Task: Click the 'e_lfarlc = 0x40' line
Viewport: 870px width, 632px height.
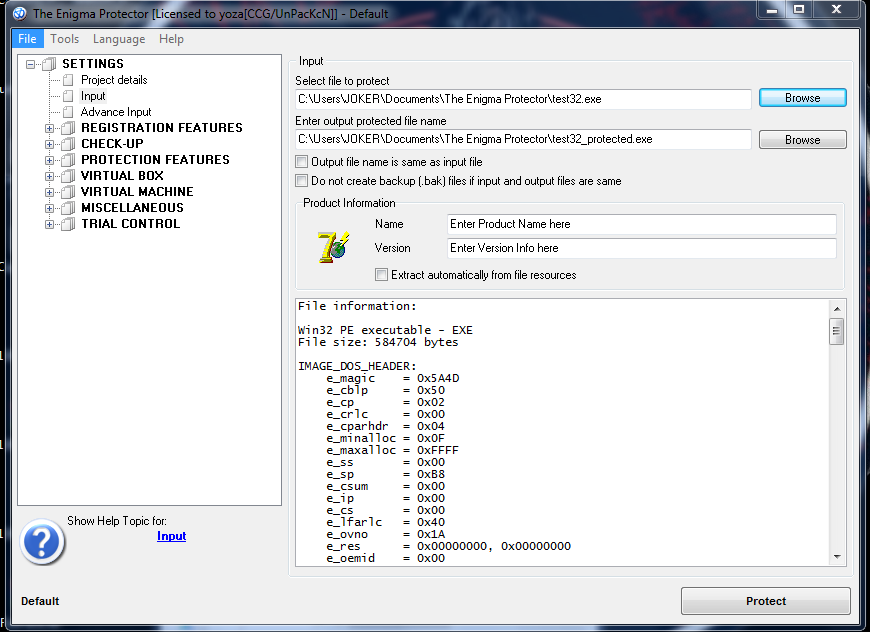Action: (x=386, y=522)
